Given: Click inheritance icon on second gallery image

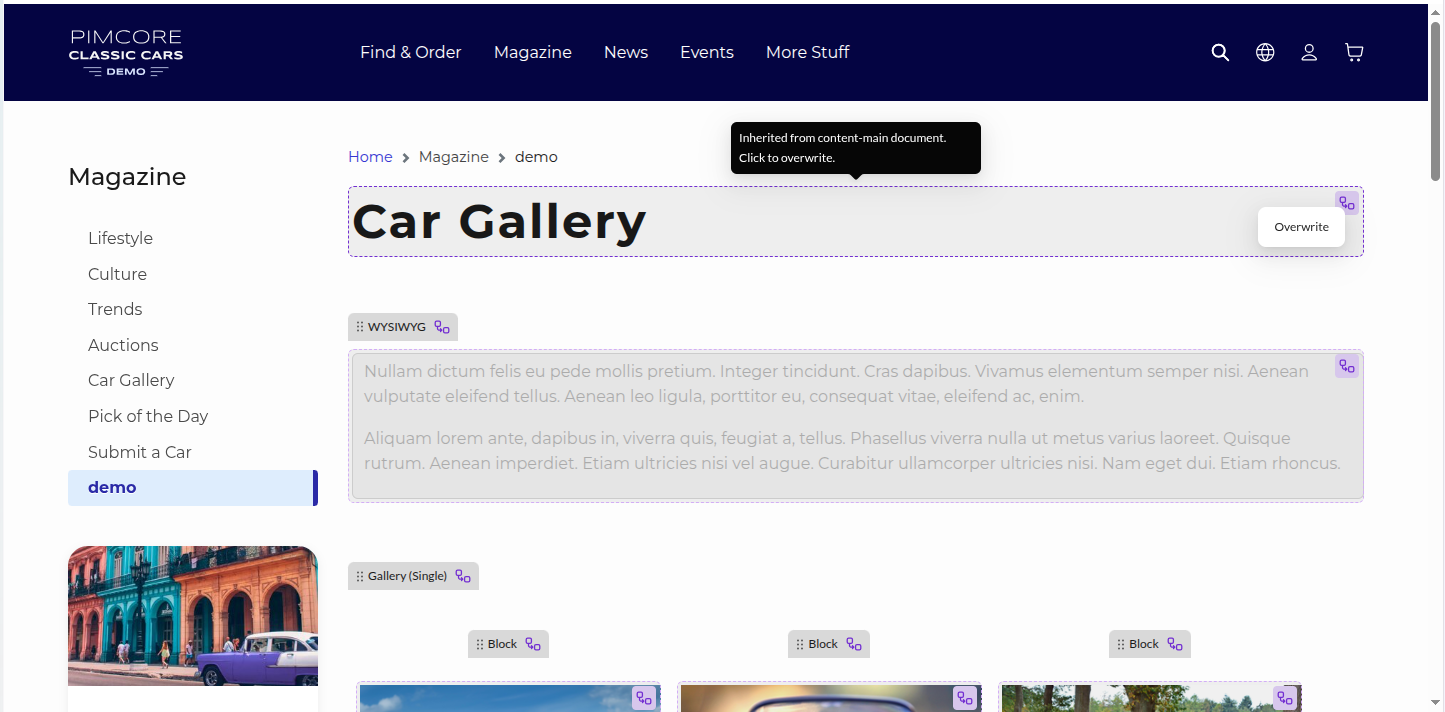Looking at the screenshot, I should (x=965, y=698).
